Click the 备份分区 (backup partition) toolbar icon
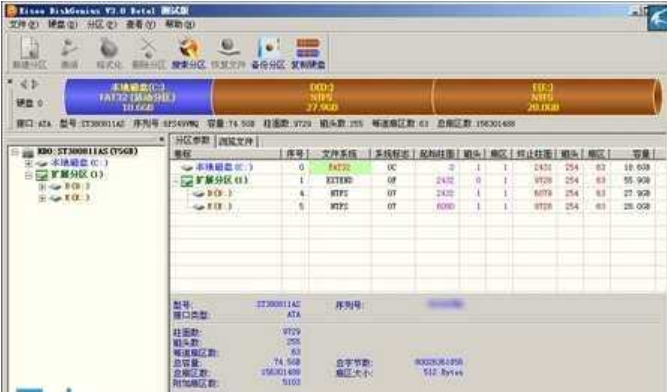The image size is (667, 392). click(268, 53)
